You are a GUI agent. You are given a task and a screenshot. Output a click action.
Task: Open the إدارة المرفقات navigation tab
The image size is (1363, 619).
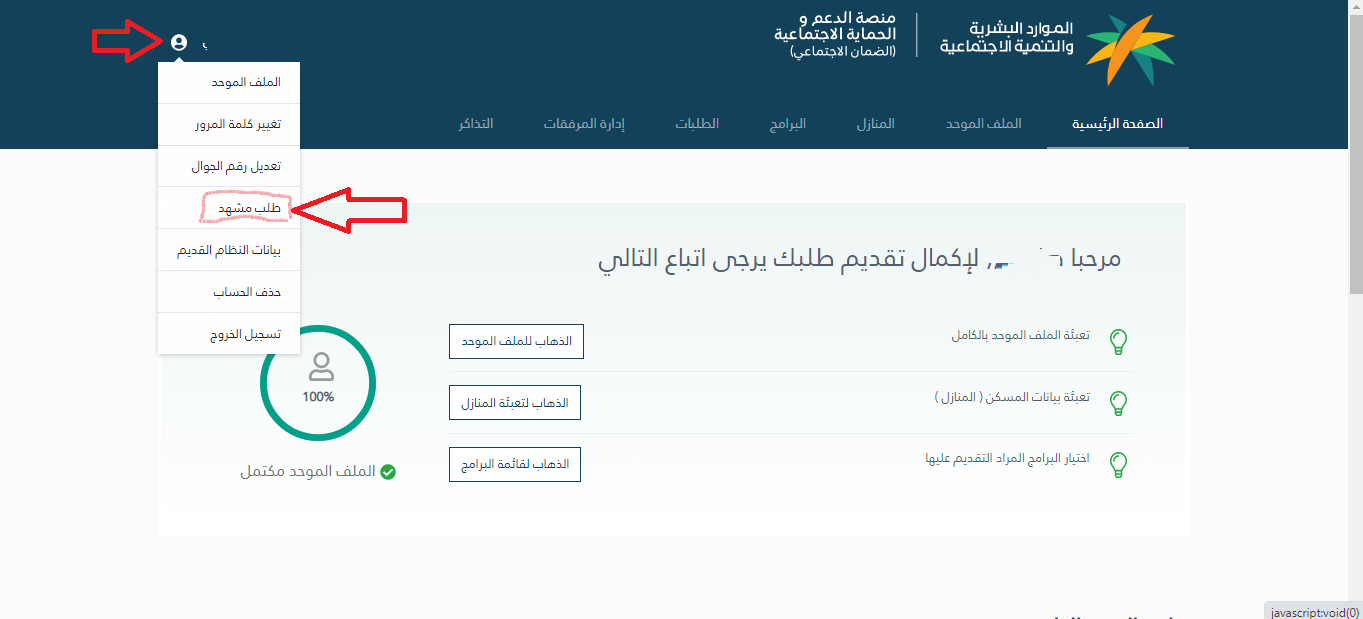pos(584,124)
